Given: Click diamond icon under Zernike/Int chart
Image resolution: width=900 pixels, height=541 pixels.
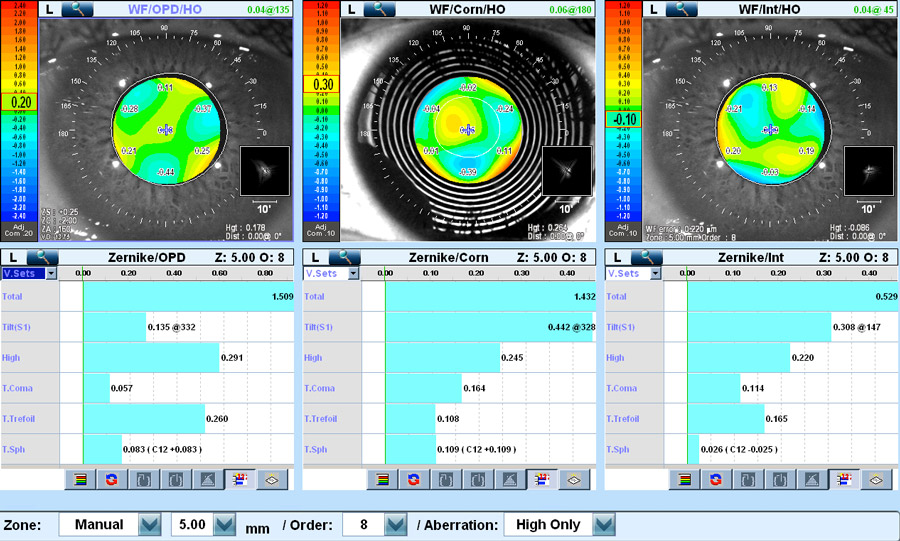Looking at the screenshot, I should [876, 479].
